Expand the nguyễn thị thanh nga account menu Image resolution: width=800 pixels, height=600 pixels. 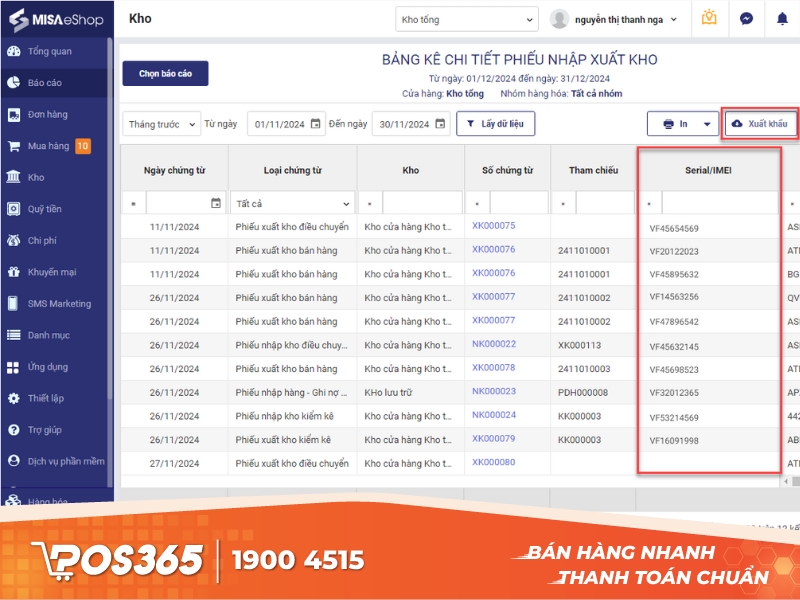pos(673,19)
